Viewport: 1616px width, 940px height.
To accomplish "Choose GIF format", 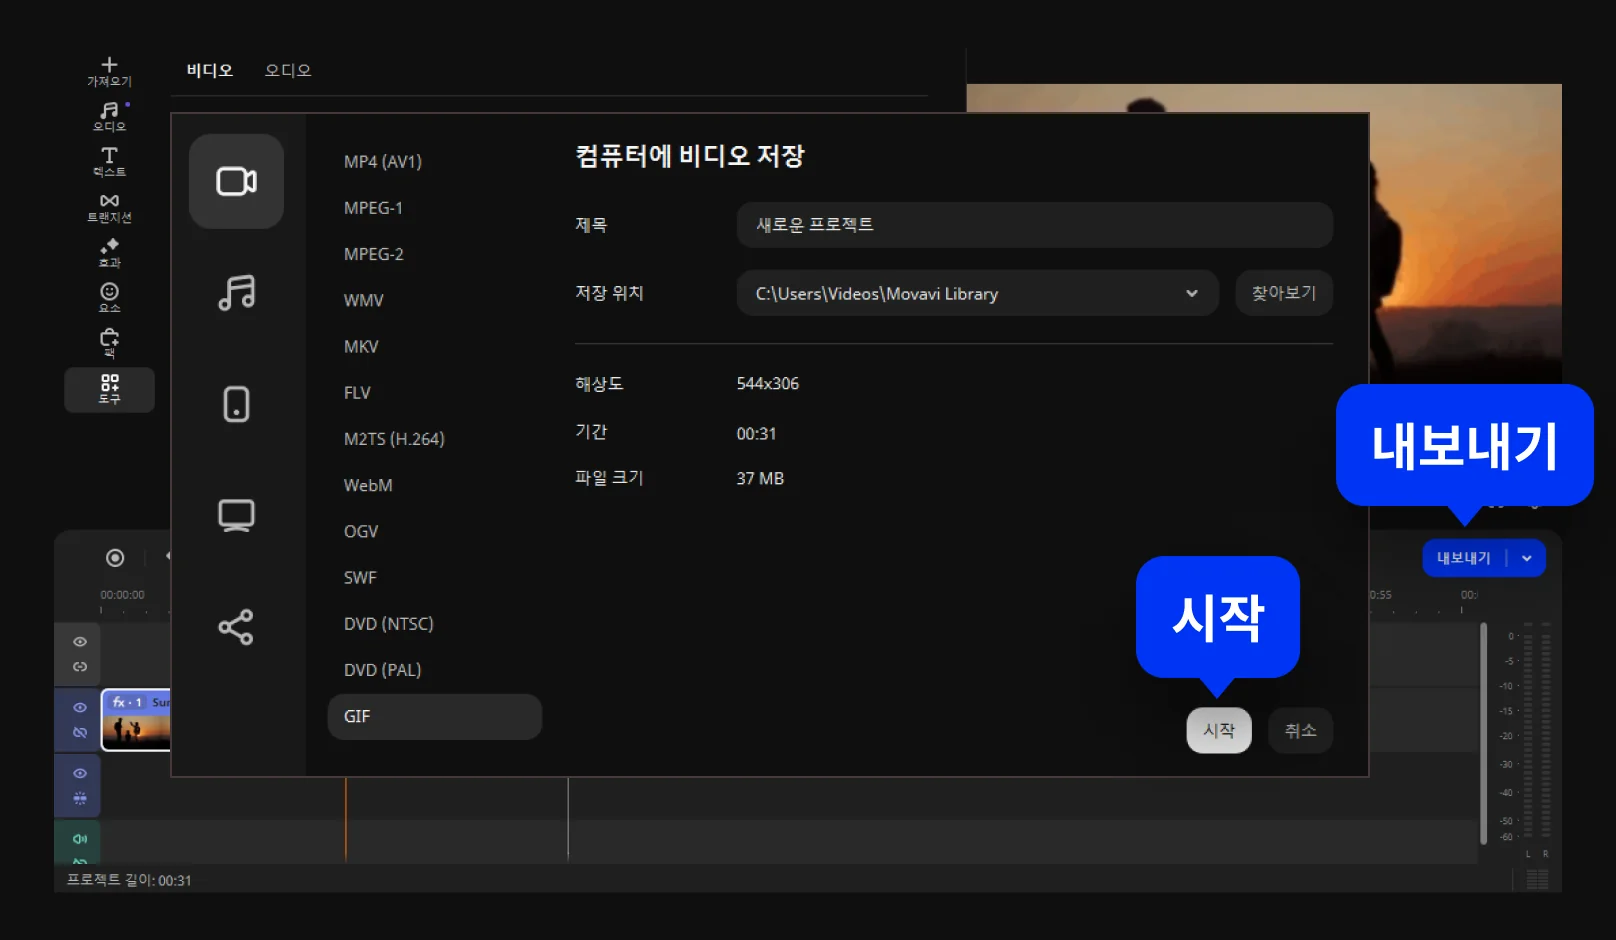I will coord(434,717).
